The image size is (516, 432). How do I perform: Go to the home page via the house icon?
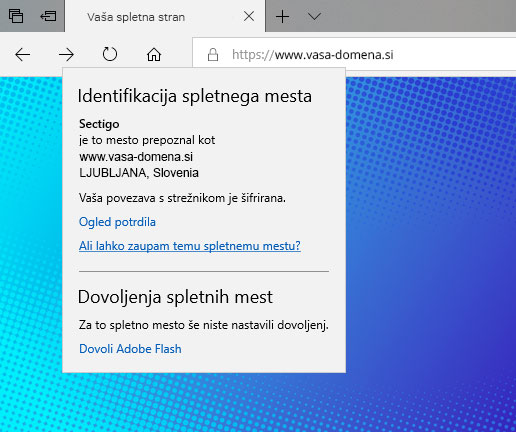click(x=154, y=54)
